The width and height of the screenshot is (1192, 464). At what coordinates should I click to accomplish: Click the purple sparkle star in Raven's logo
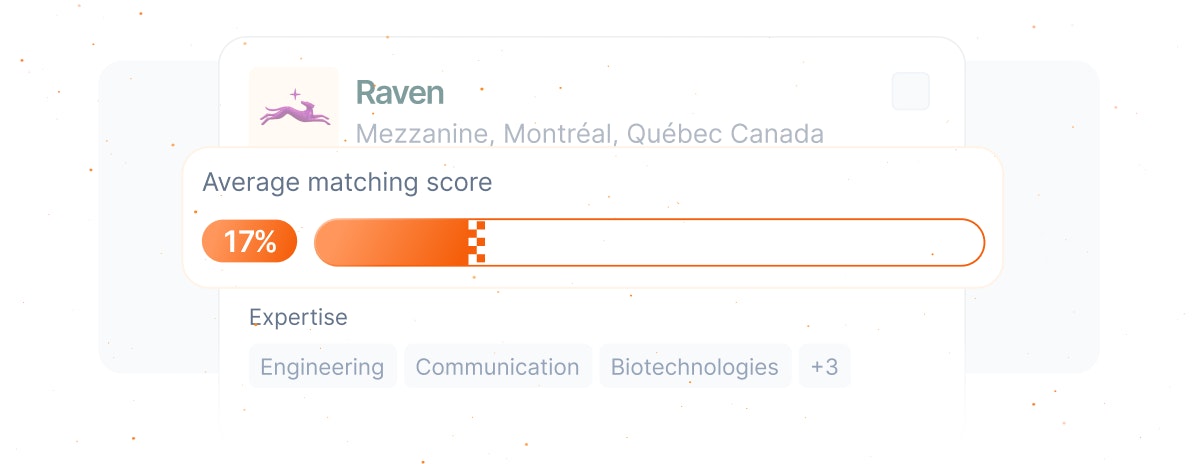295,94
